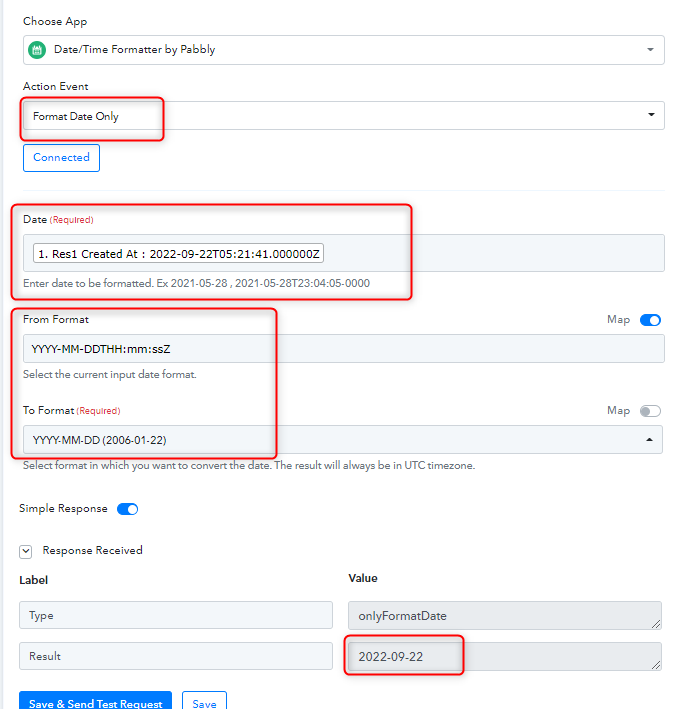The width and height of the screenshot is (680, 709).
Task: Click the green Date/Time Formatter app icon
Action: click(37, 50)
